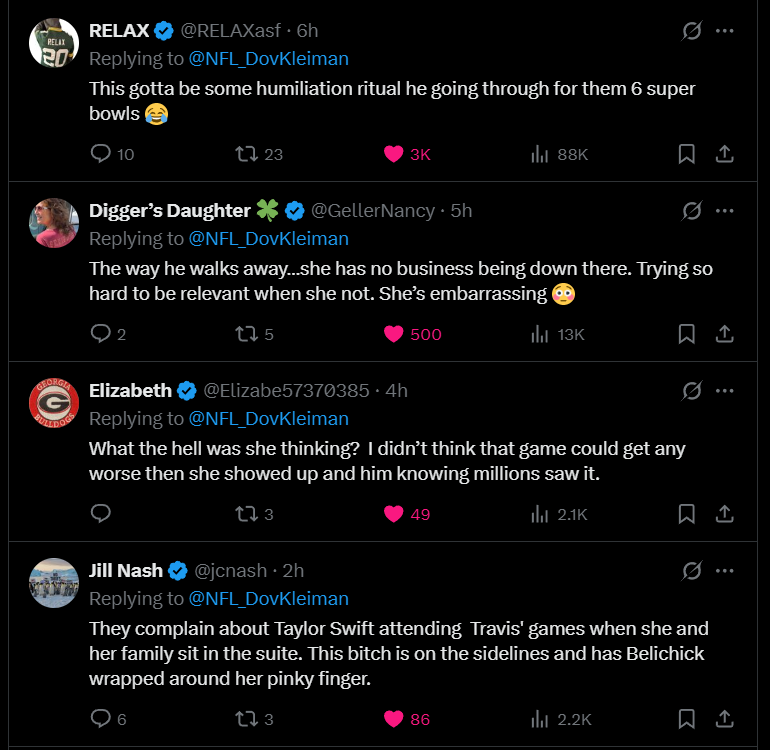Click the @NFL_DovKleiman link in Jill Nash's reply

click(268, 598)
